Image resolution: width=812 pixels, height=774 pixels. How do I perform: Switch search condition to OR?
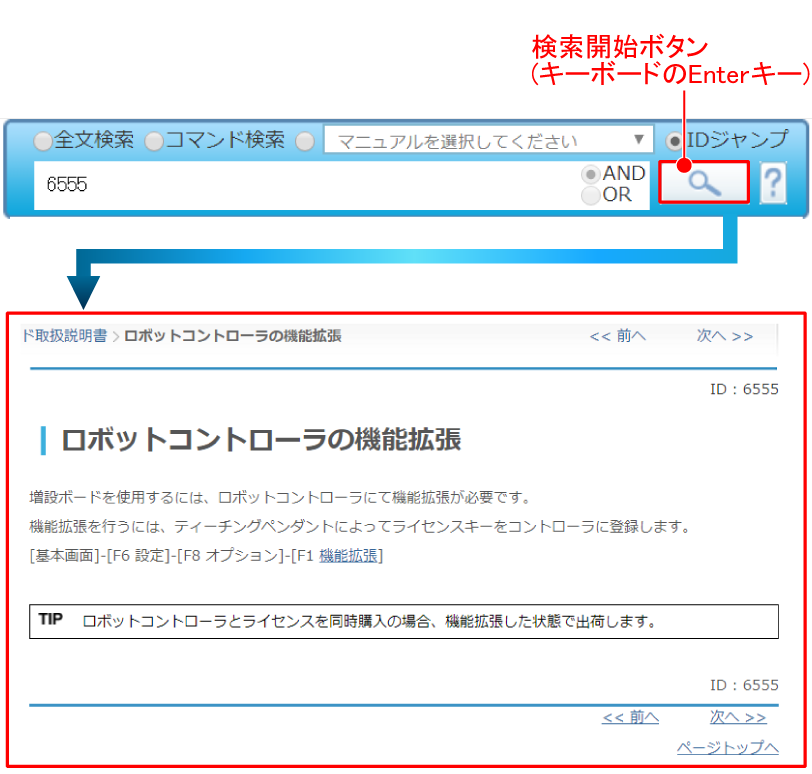pos(591,195)
